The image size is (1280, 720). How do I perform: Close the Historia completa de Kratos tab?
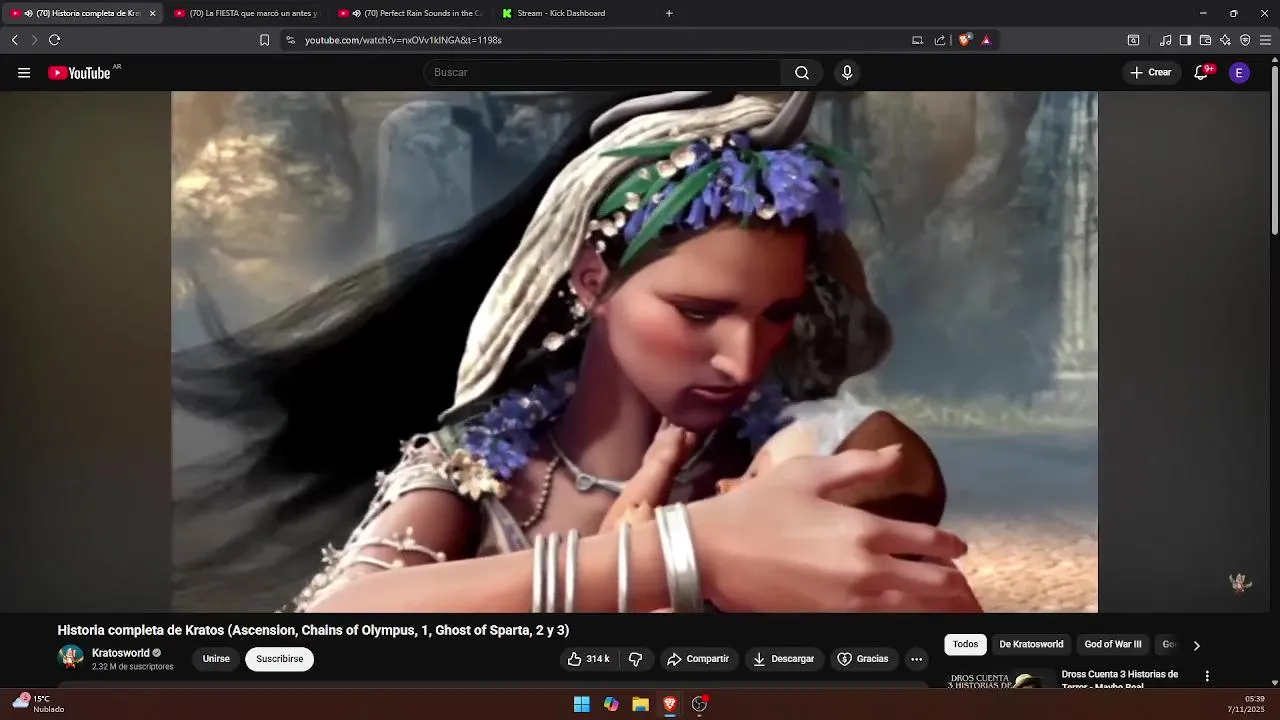(x=152, y=13)
